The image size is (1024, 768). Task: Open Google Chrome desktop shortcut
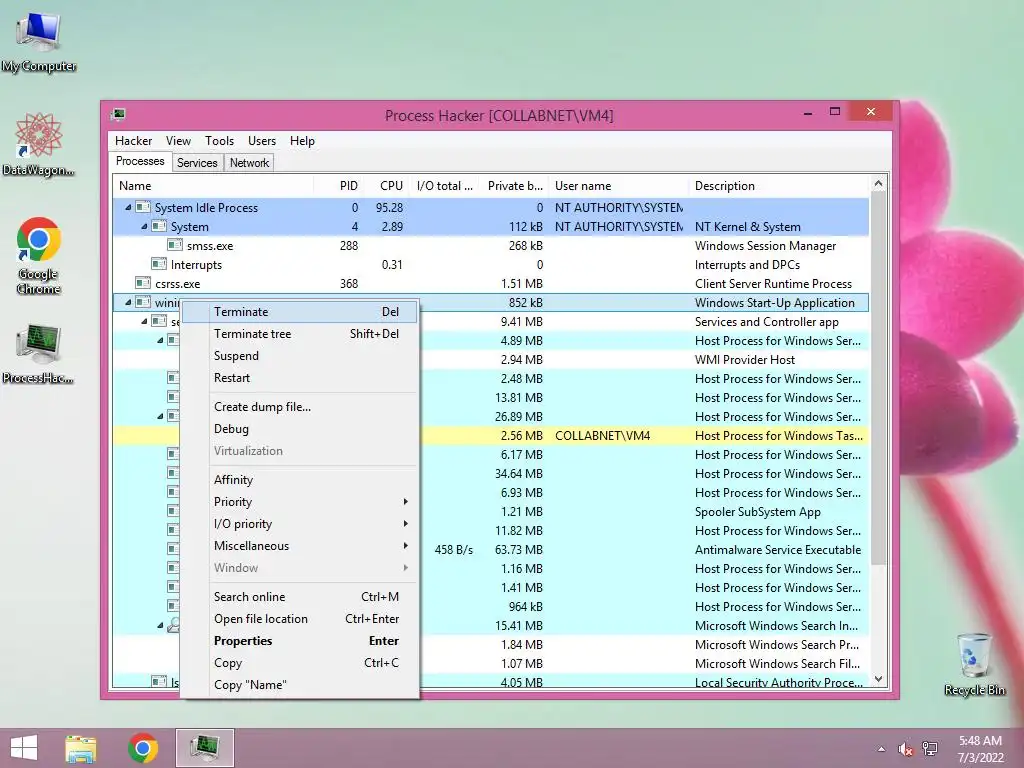39,255
